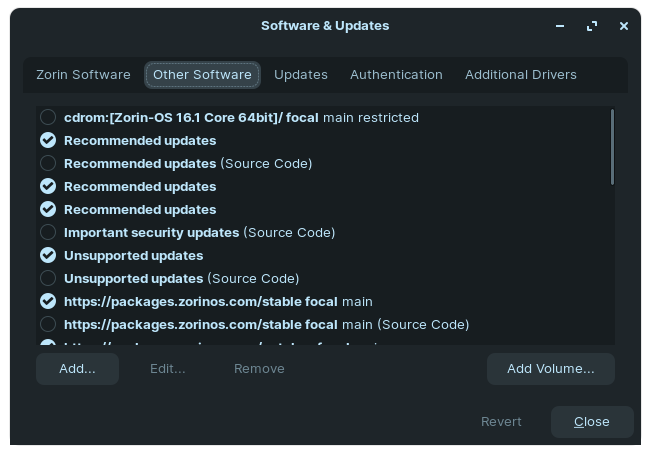Click the Add Volume... button

(x=550, y=369)
